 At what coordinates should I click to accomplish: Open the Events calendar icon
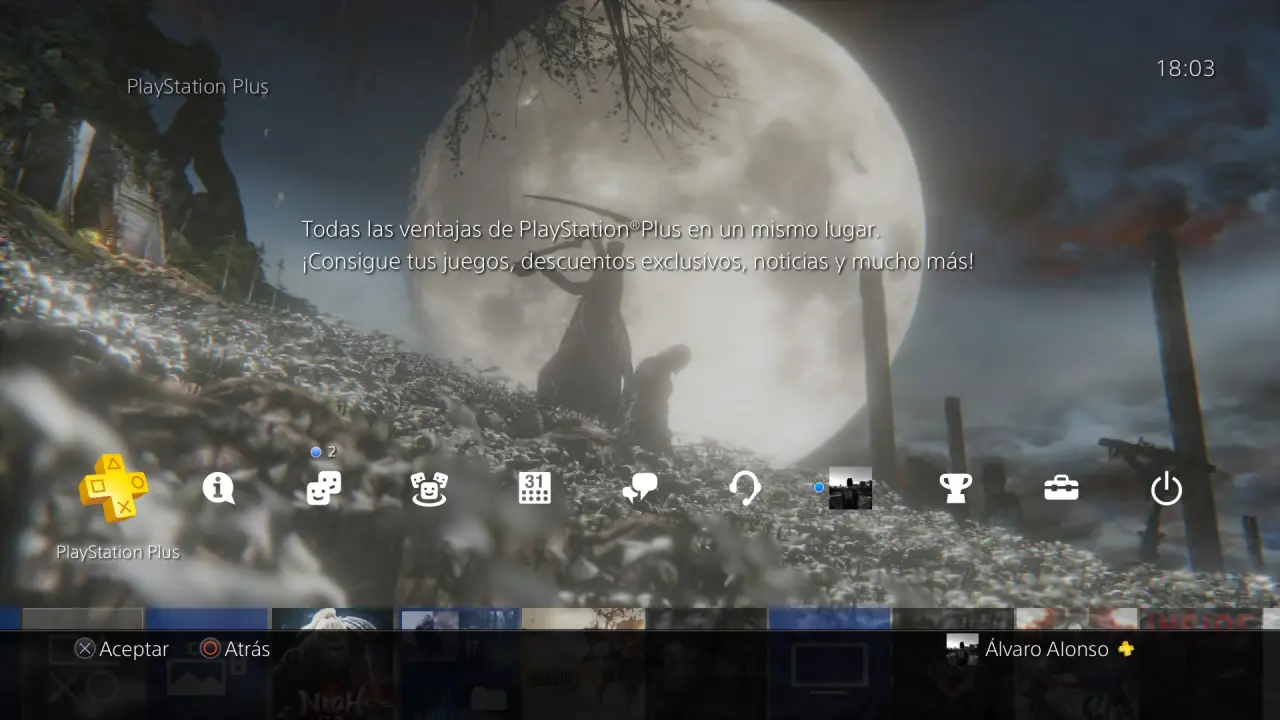(535, 488)
